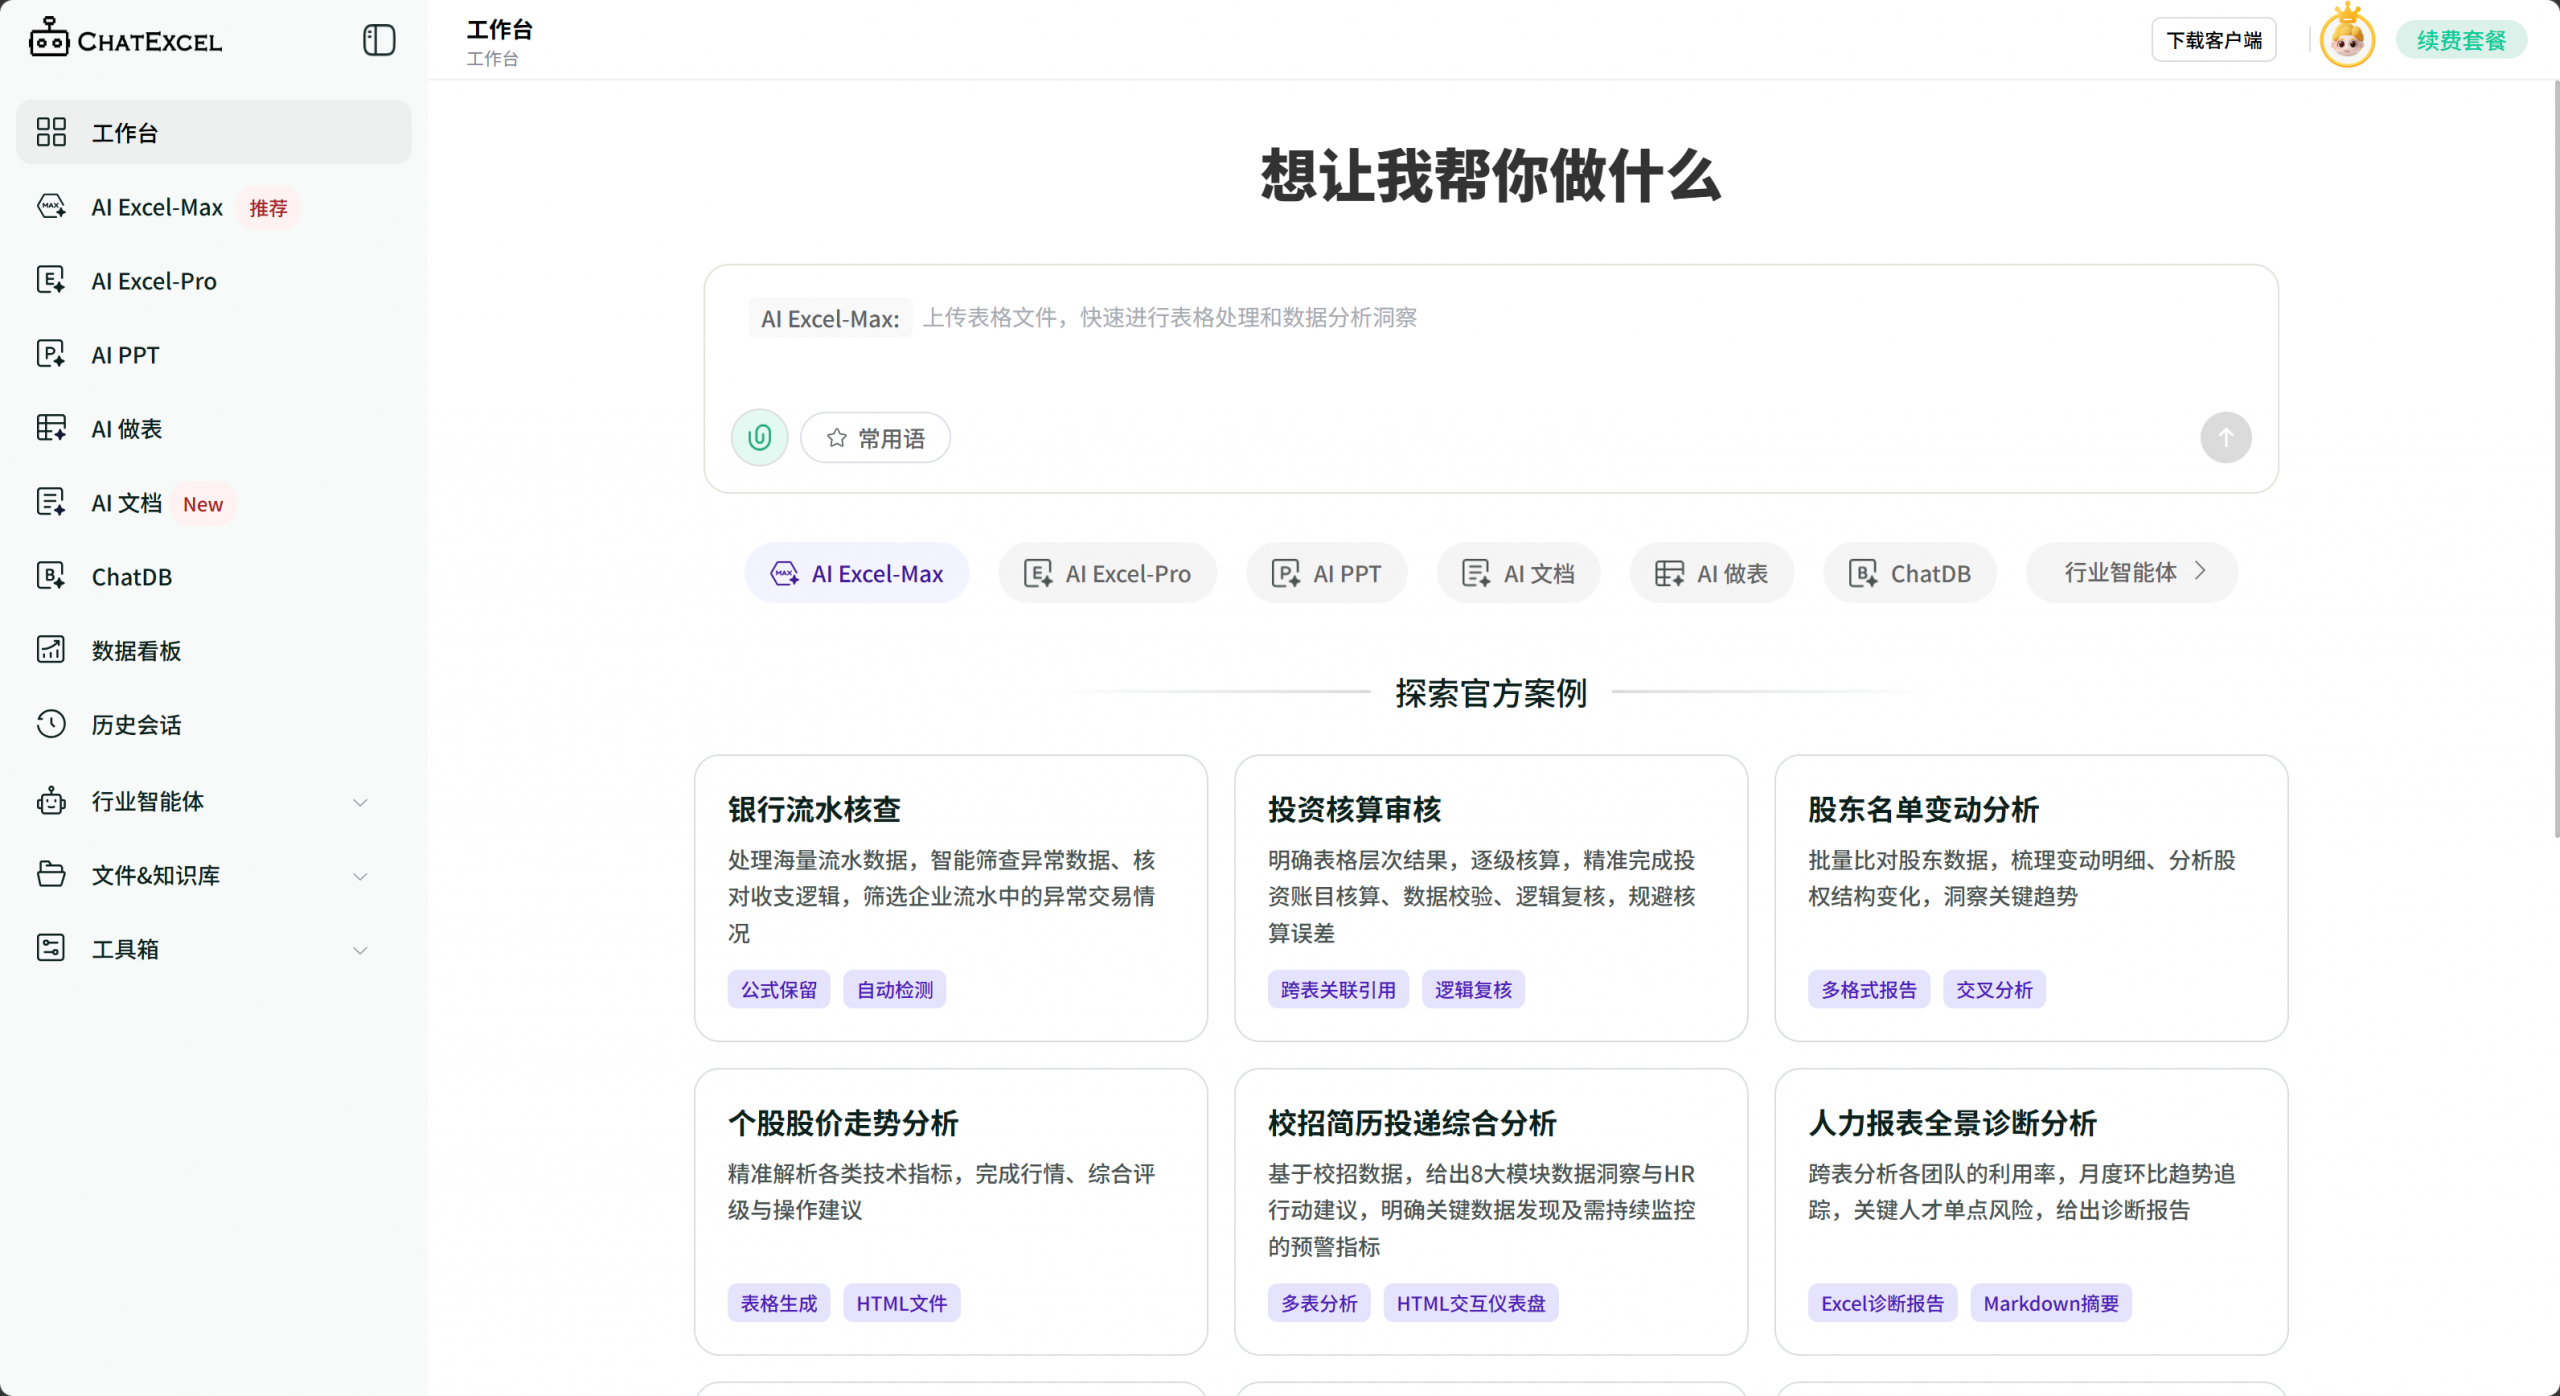Click the AI Excel-Pro chip icon
This screenshot has width=2560, height=1396.
click(1039, 573)
